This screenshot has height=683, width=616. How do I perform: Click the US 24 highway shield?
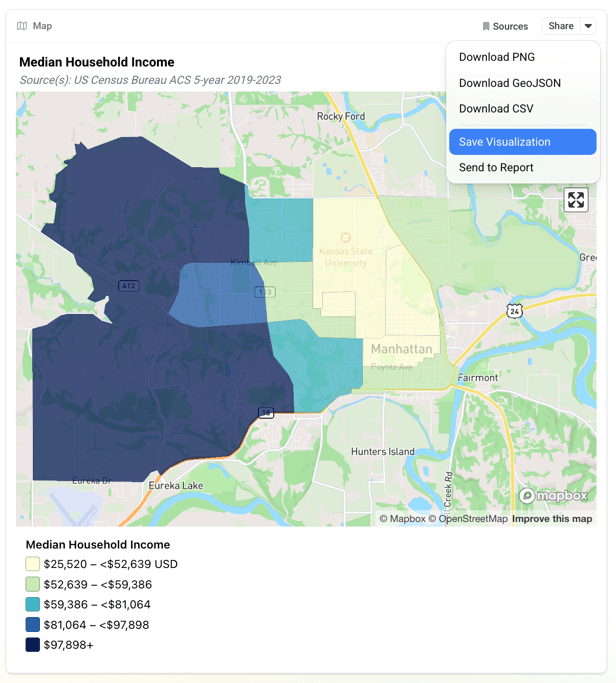coord(514,311)
